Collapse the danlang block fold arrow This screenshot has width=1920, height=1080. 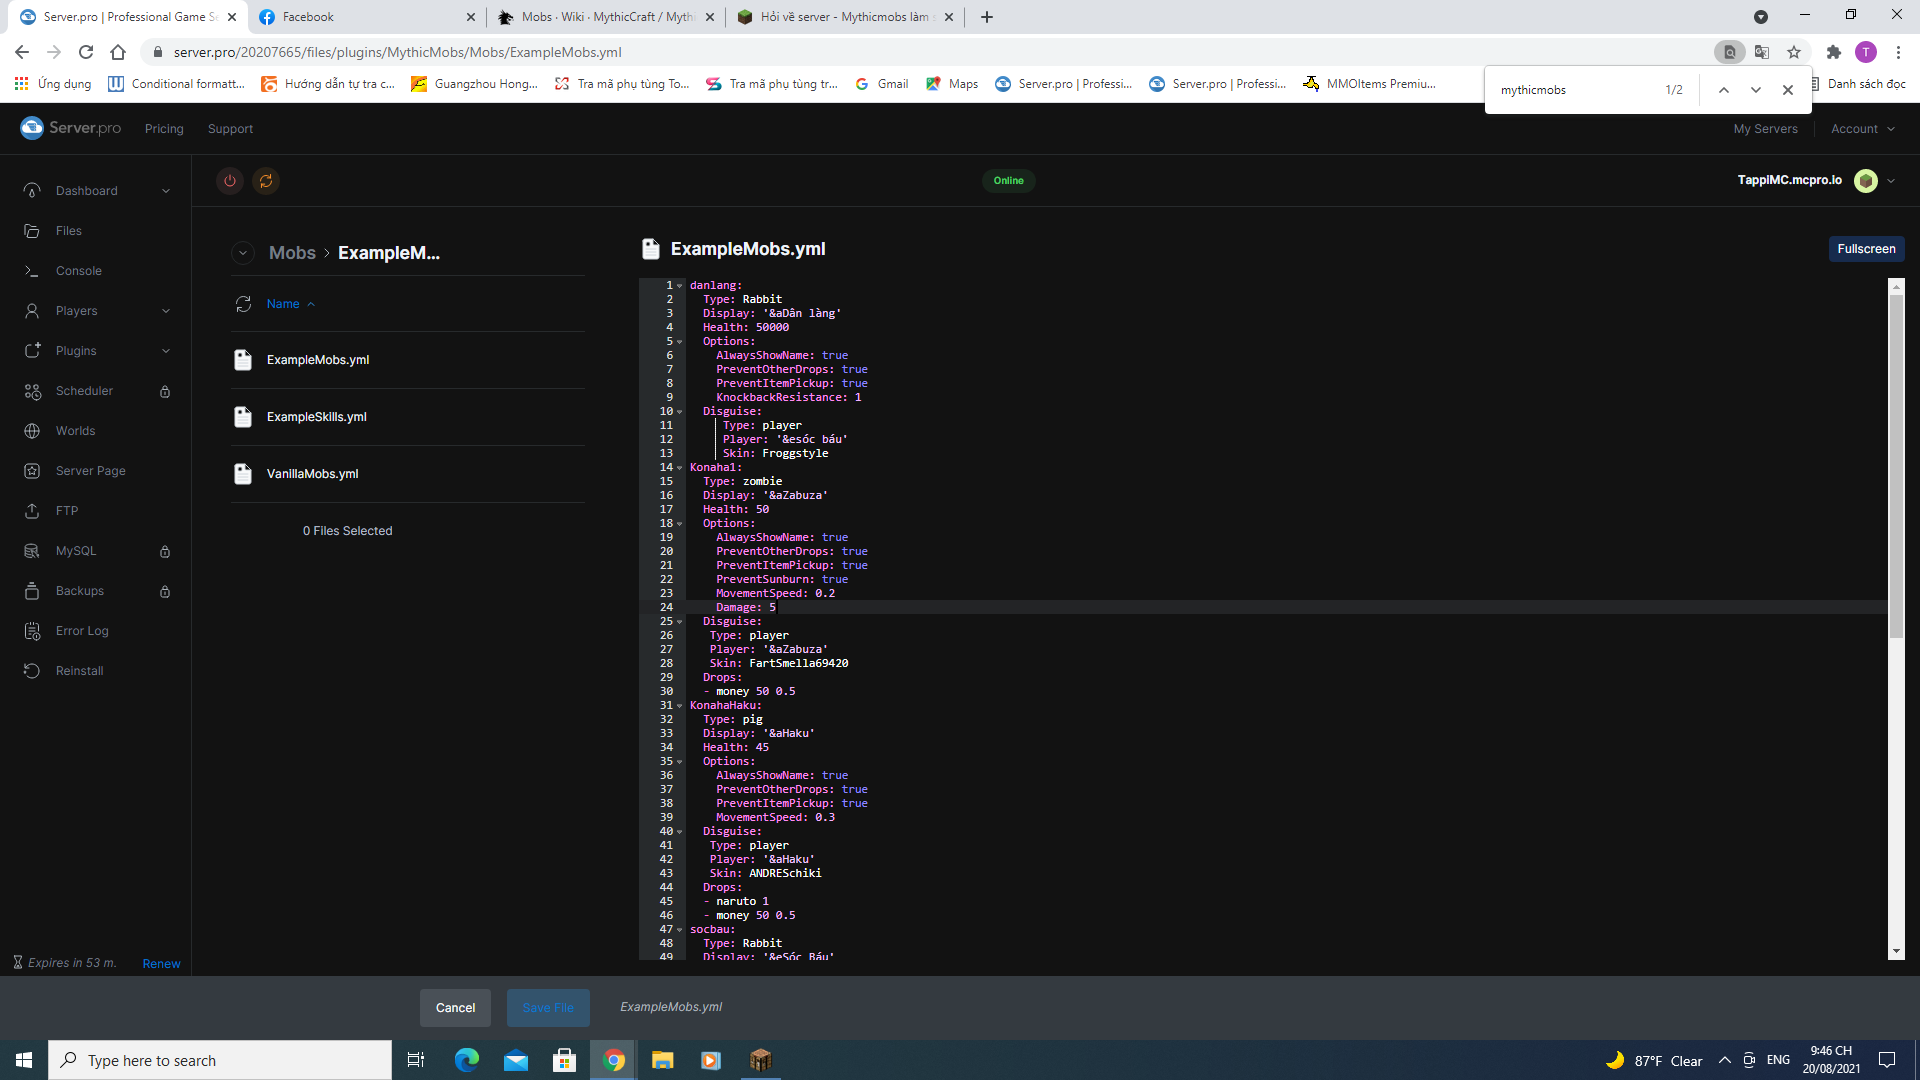pos(680,286)
